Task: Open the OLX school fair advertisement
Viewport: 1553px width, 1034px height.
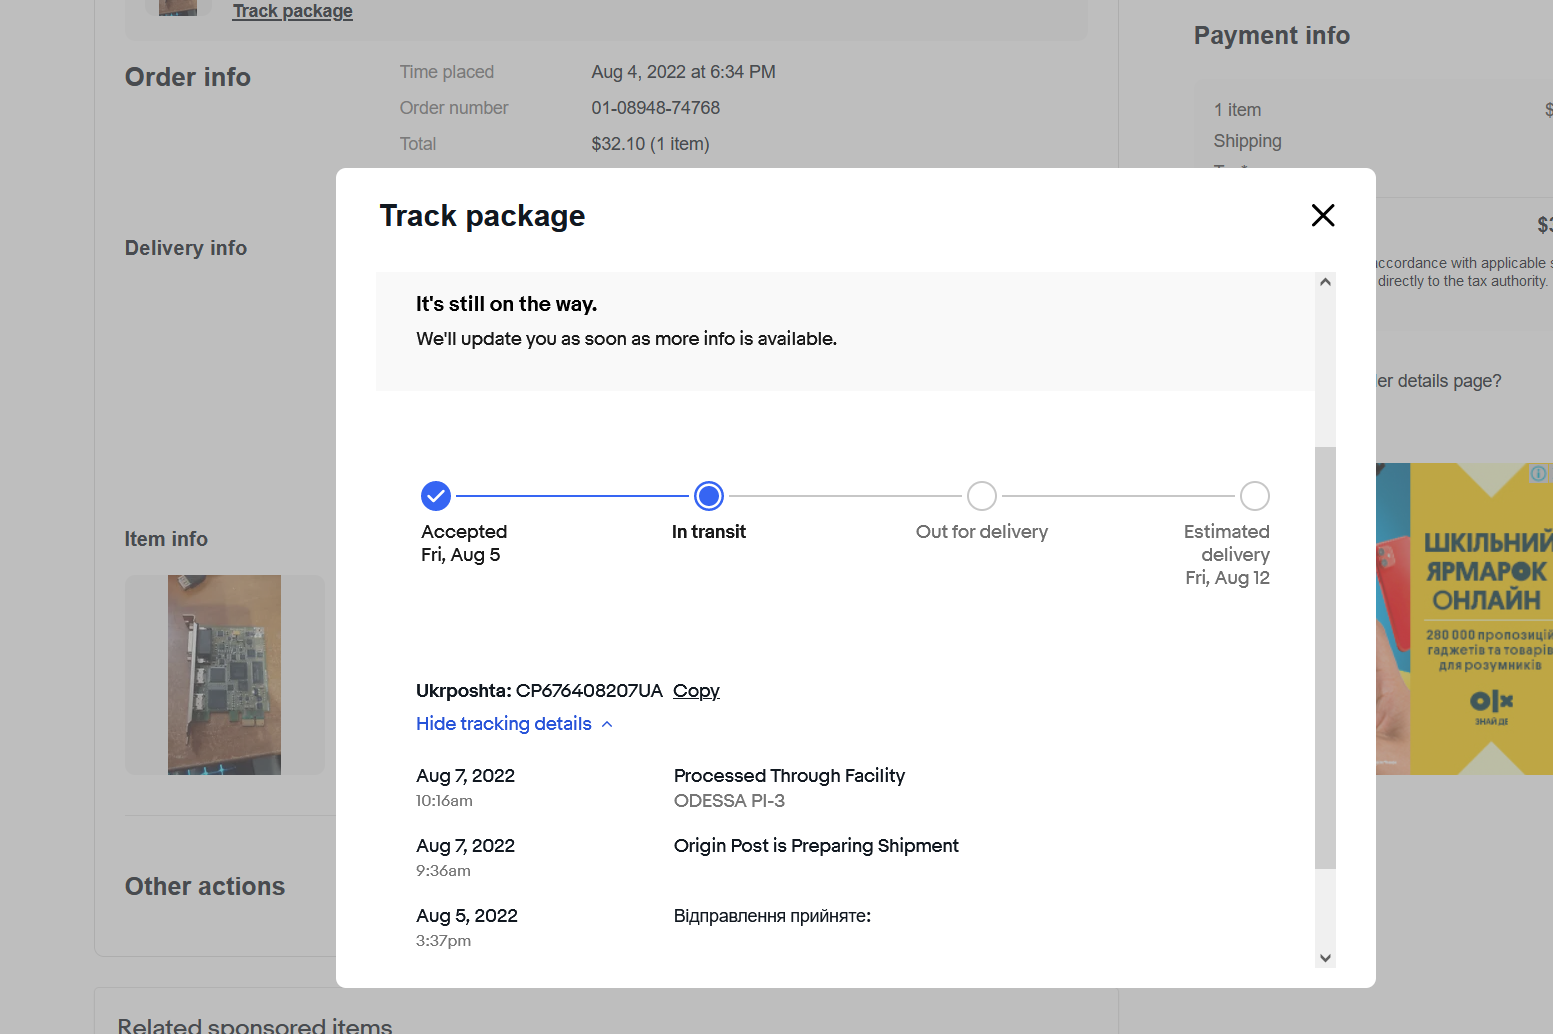Action: [1465, 619]
